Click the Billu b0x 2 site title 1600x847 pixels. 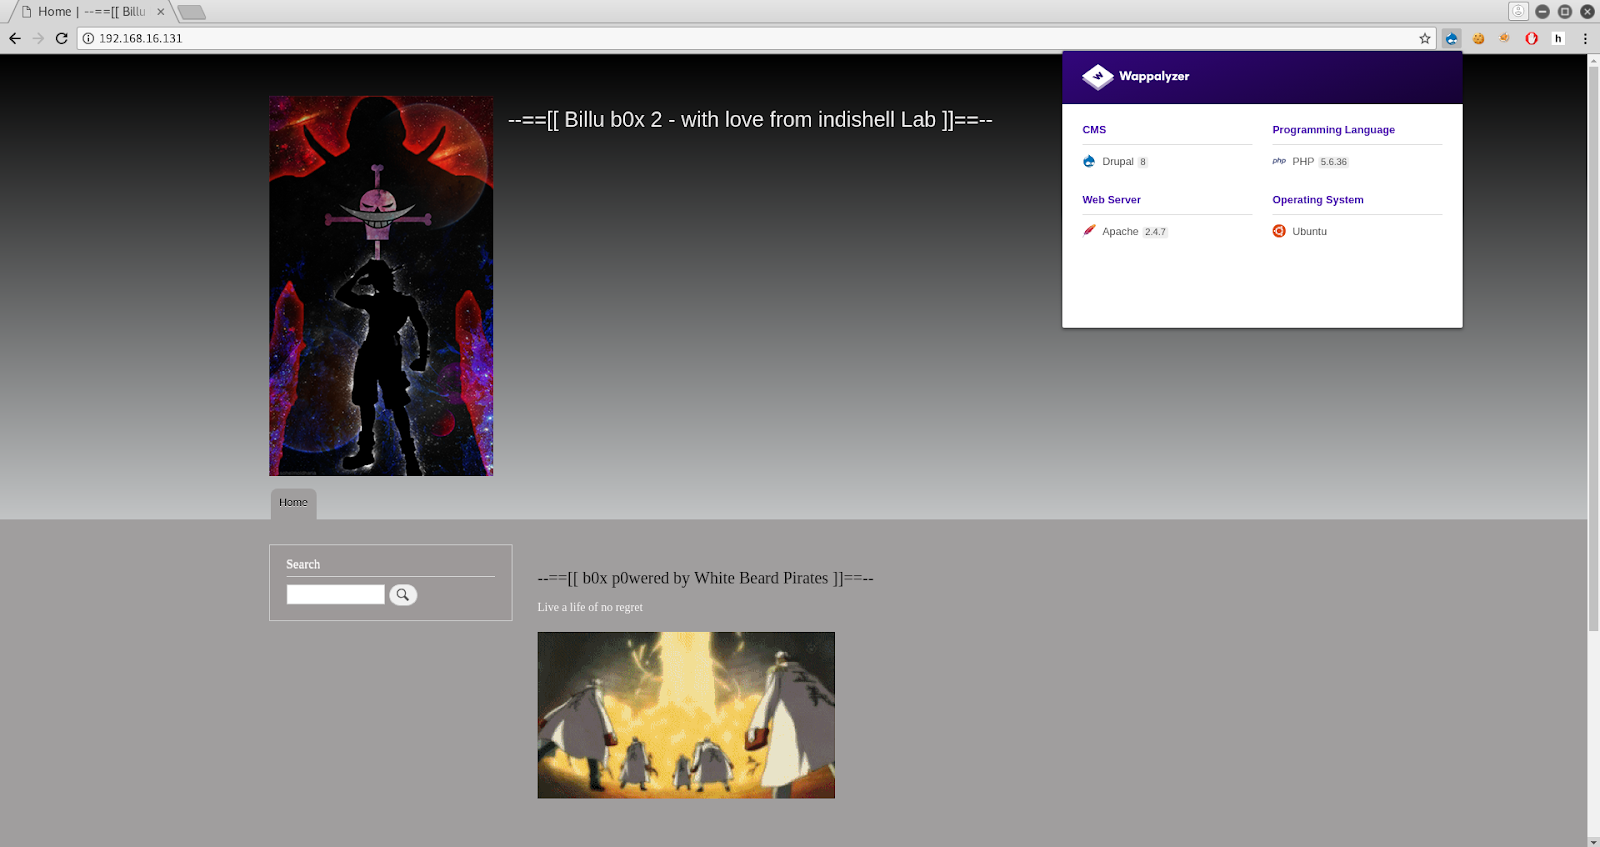tap(750, 120)
